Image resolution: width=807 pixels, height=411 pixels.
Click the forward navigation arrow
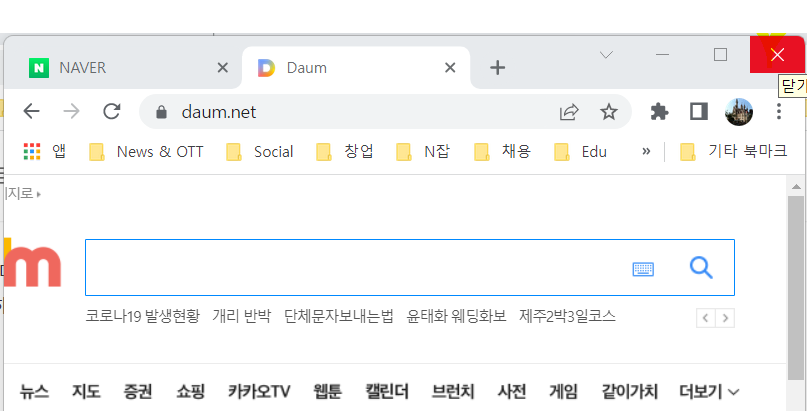pyautogui.click(x=72, y=111)
